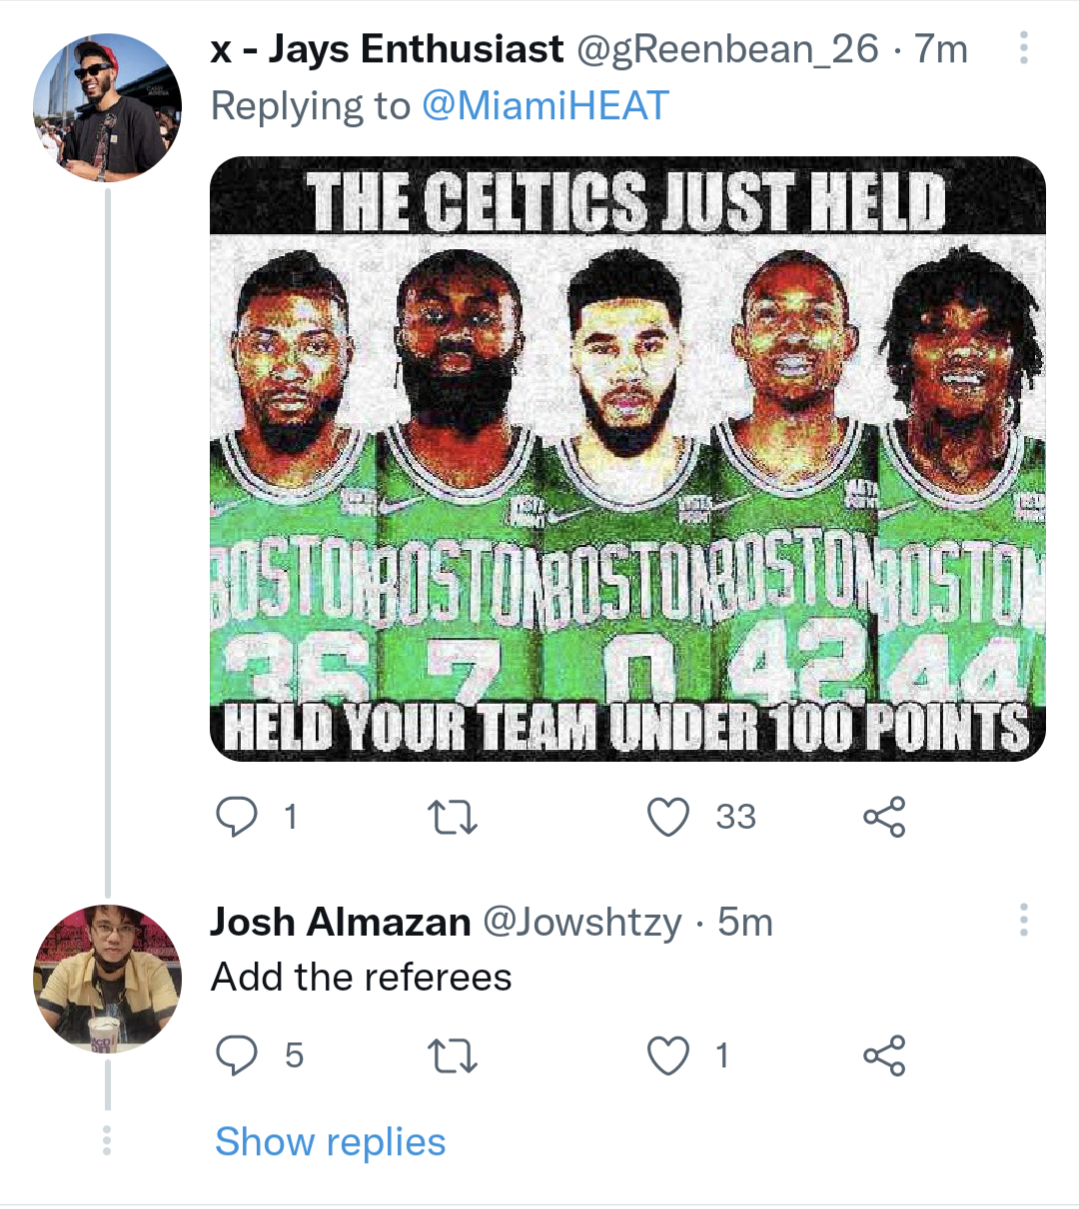The height and width of the screenshot is (1209, 1079).
Task: Open the 'x - Jays Enthusiast' display name
Action: (x=386, y=49)
